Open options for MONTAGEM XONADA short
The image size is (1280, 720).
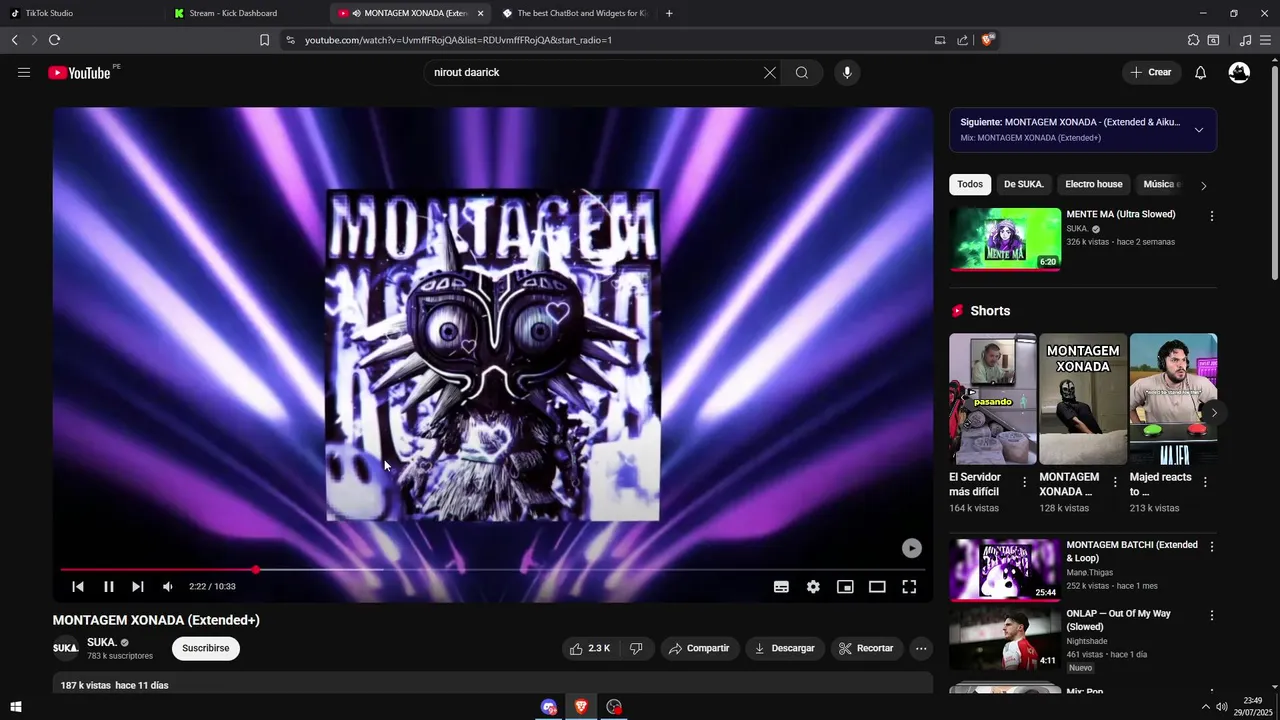[x=1115, y=482]
